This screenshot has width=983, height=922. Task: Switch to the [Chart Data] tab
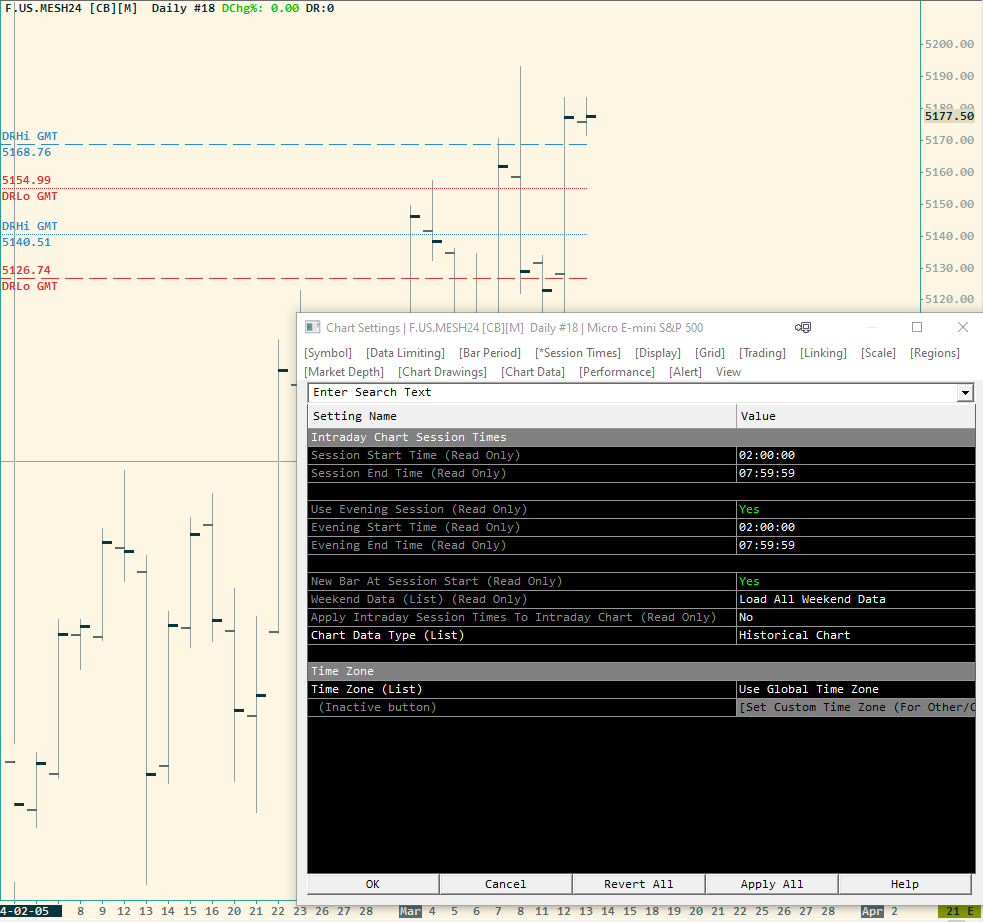coord(532,372)
